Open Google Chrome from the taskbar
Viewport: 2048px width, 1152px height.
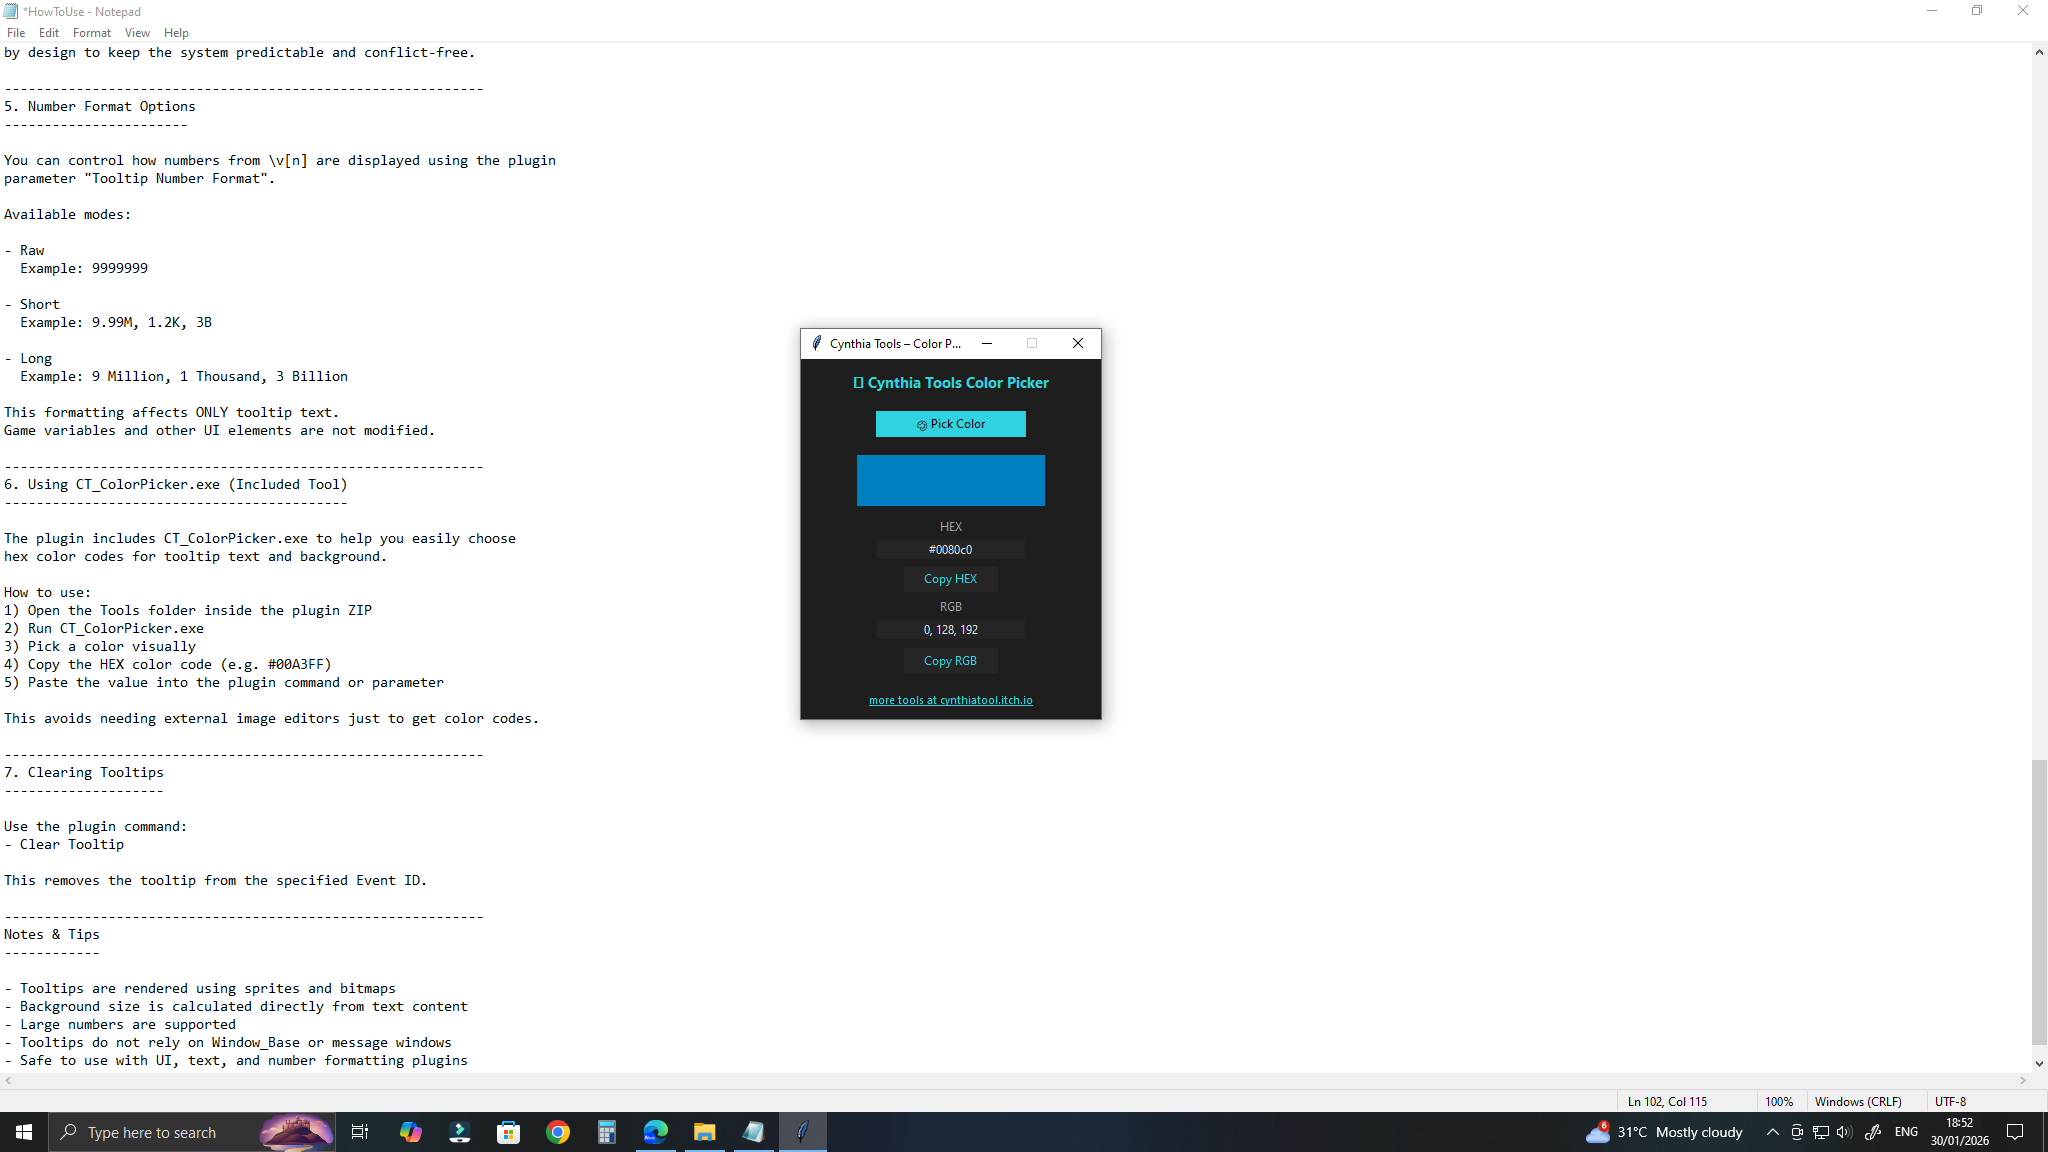[558, 1132]
